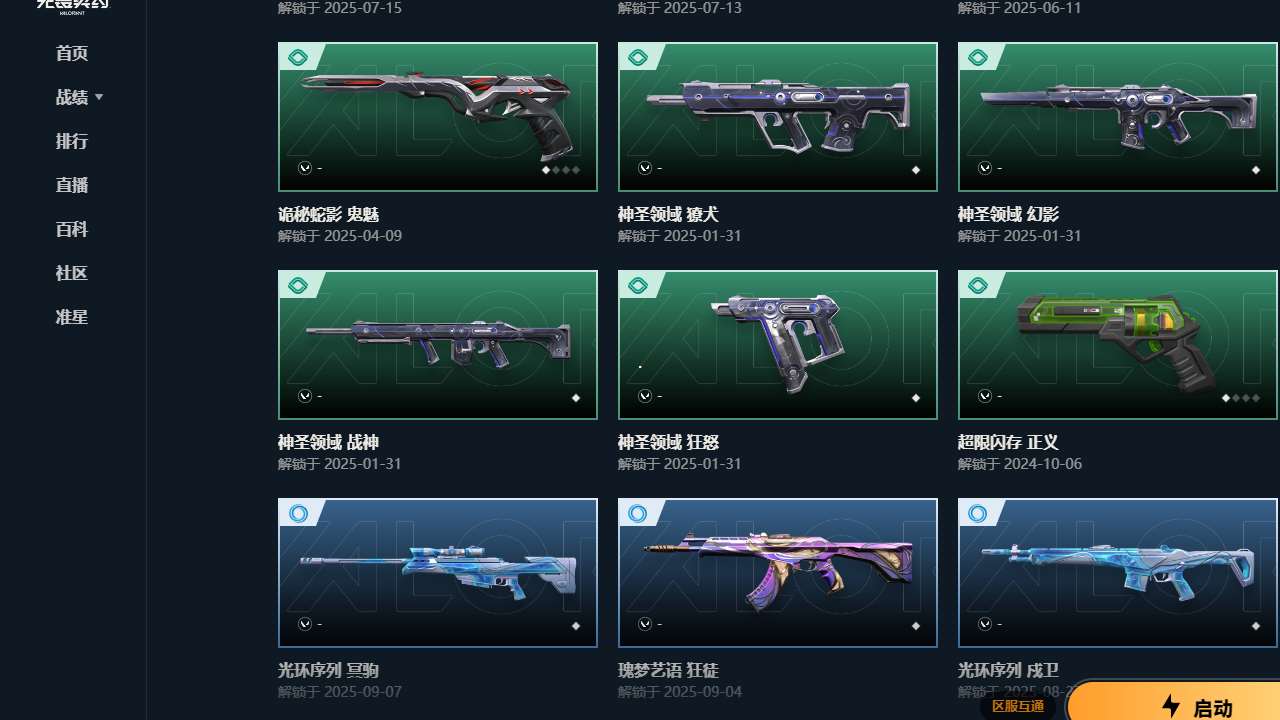Screen dimensions: 1280x720
Task: Select first variant diamond on 诡秘蛇影 鬼魅 card
Action: pyautogui.click(x=546, y=170)
